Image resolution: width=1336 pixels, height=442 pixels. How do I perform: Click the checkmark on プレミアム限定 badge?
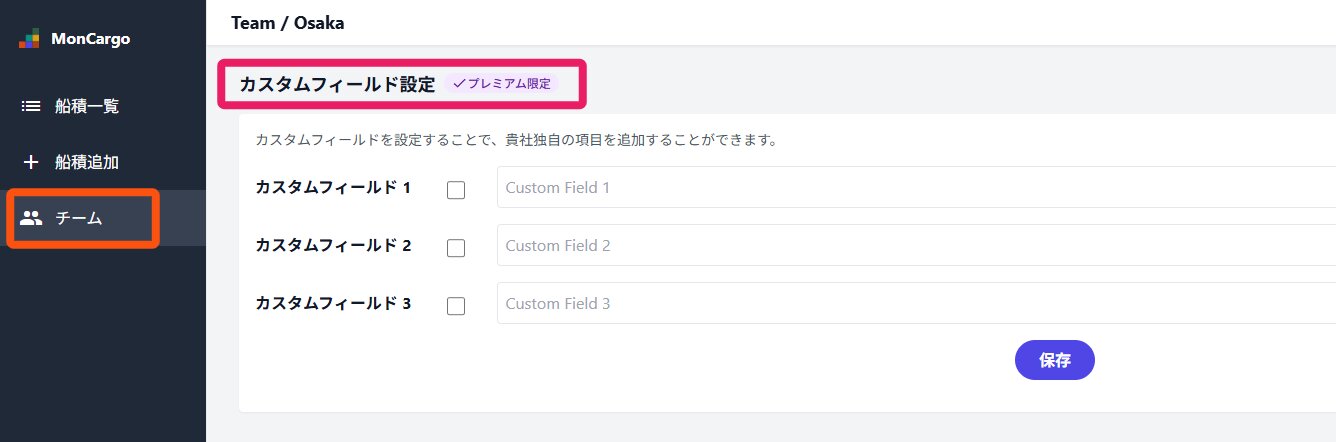[460, 84]
